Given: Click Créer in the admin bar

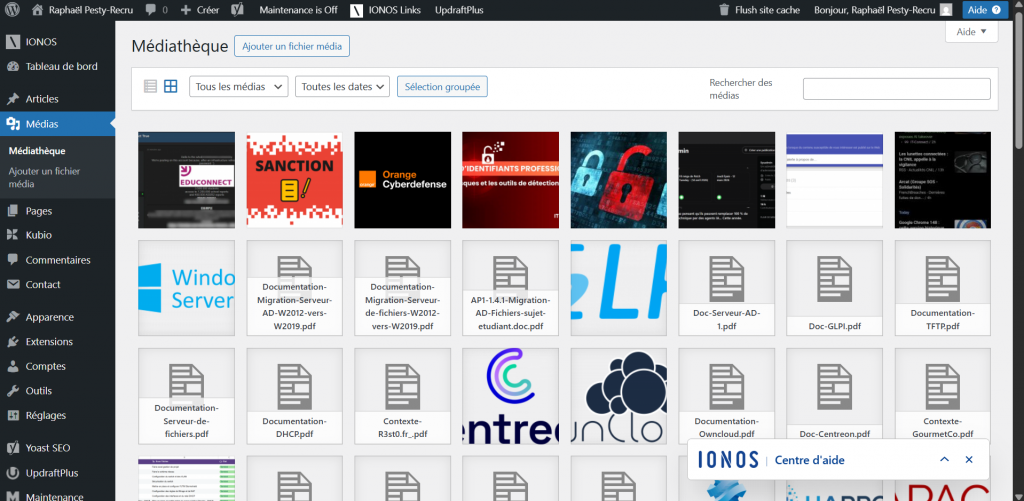Looking at the screenshot, I should pyautogui.click(x=200, y=10).
